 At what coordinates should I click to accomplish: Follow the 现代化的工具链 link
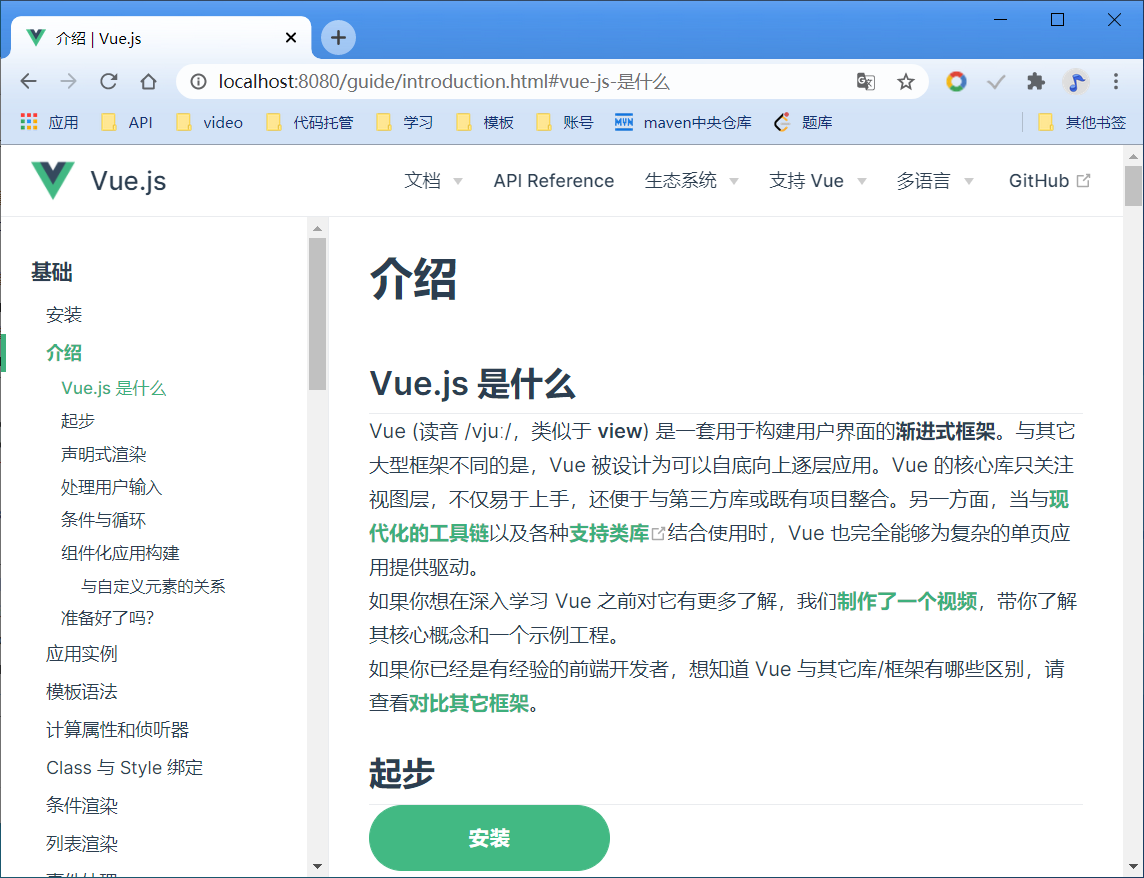428,533
